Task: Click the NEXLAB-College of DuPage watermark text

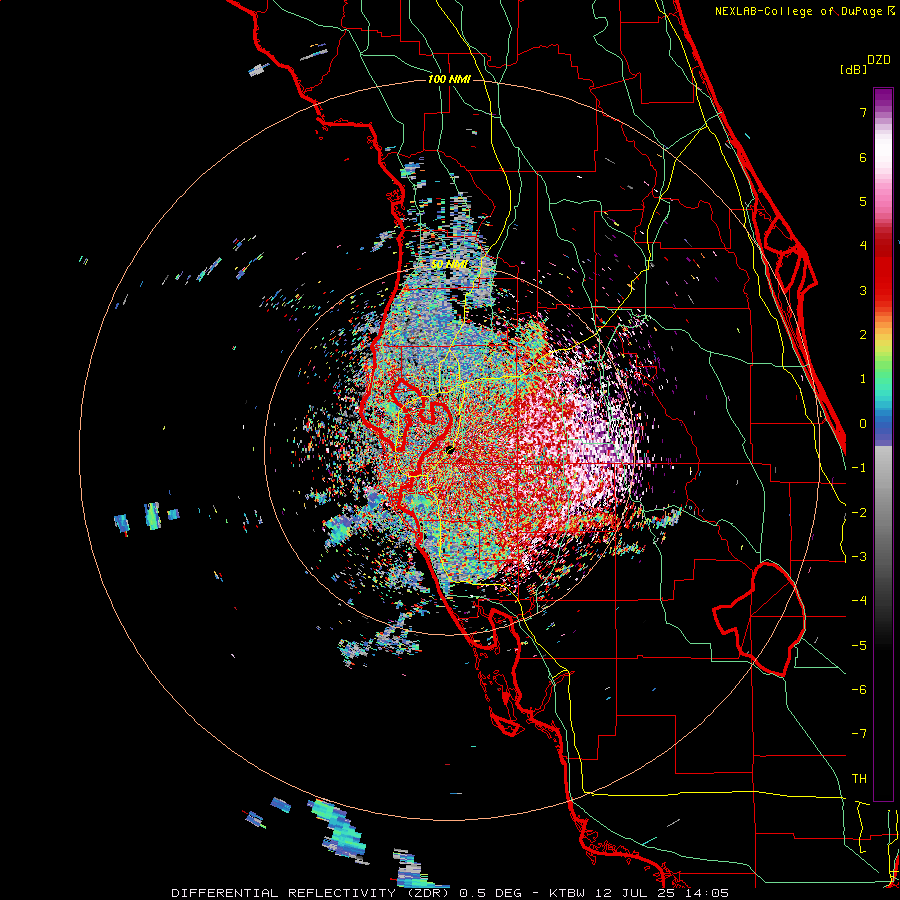Action: (x=805, y=11)
